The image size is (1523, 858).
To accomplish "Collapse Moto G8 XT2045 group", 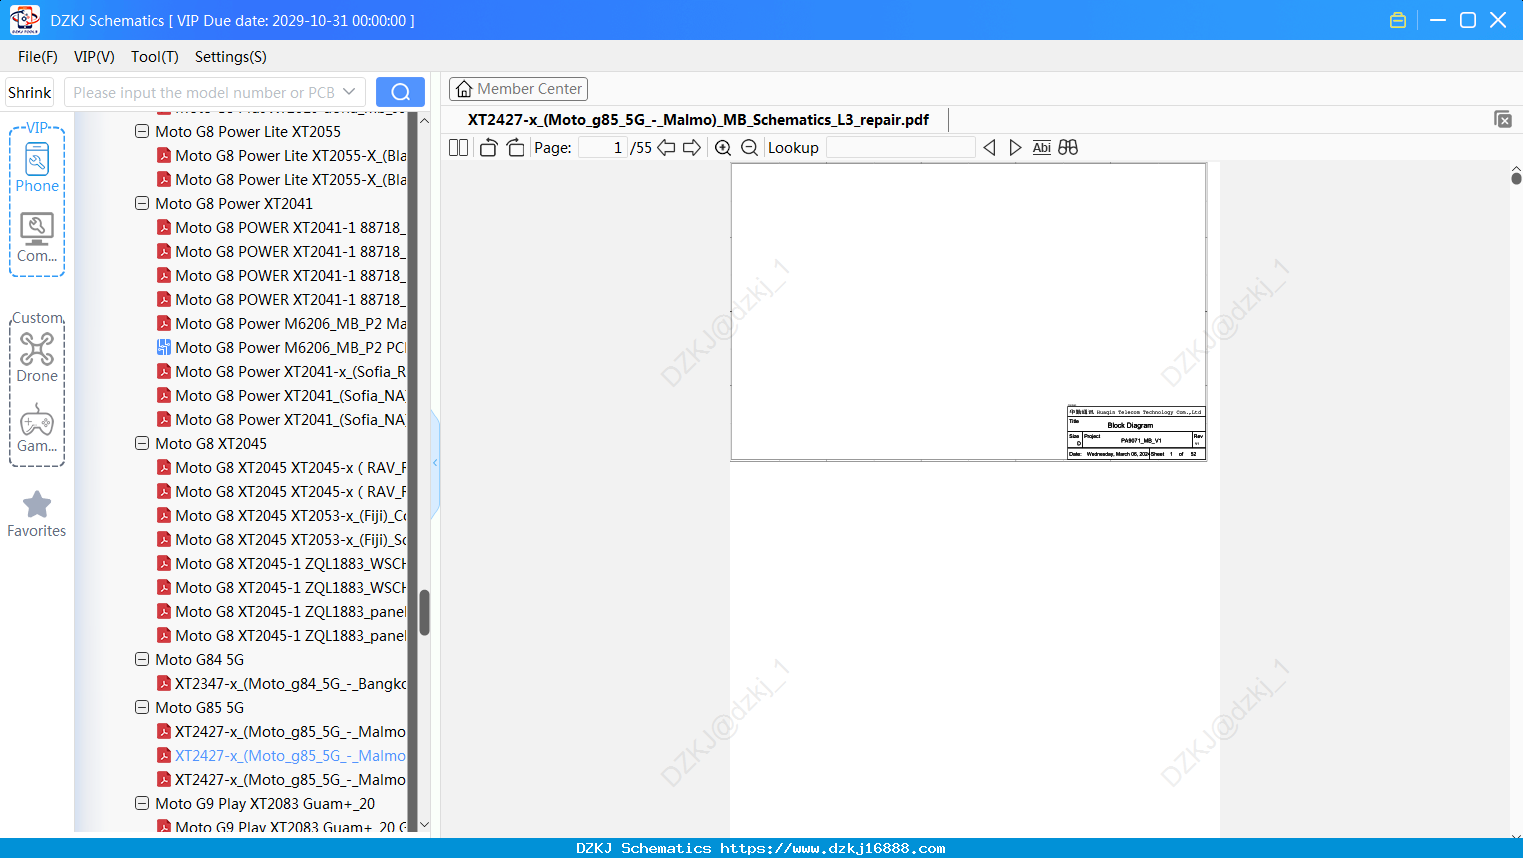I will coord(142,443).
